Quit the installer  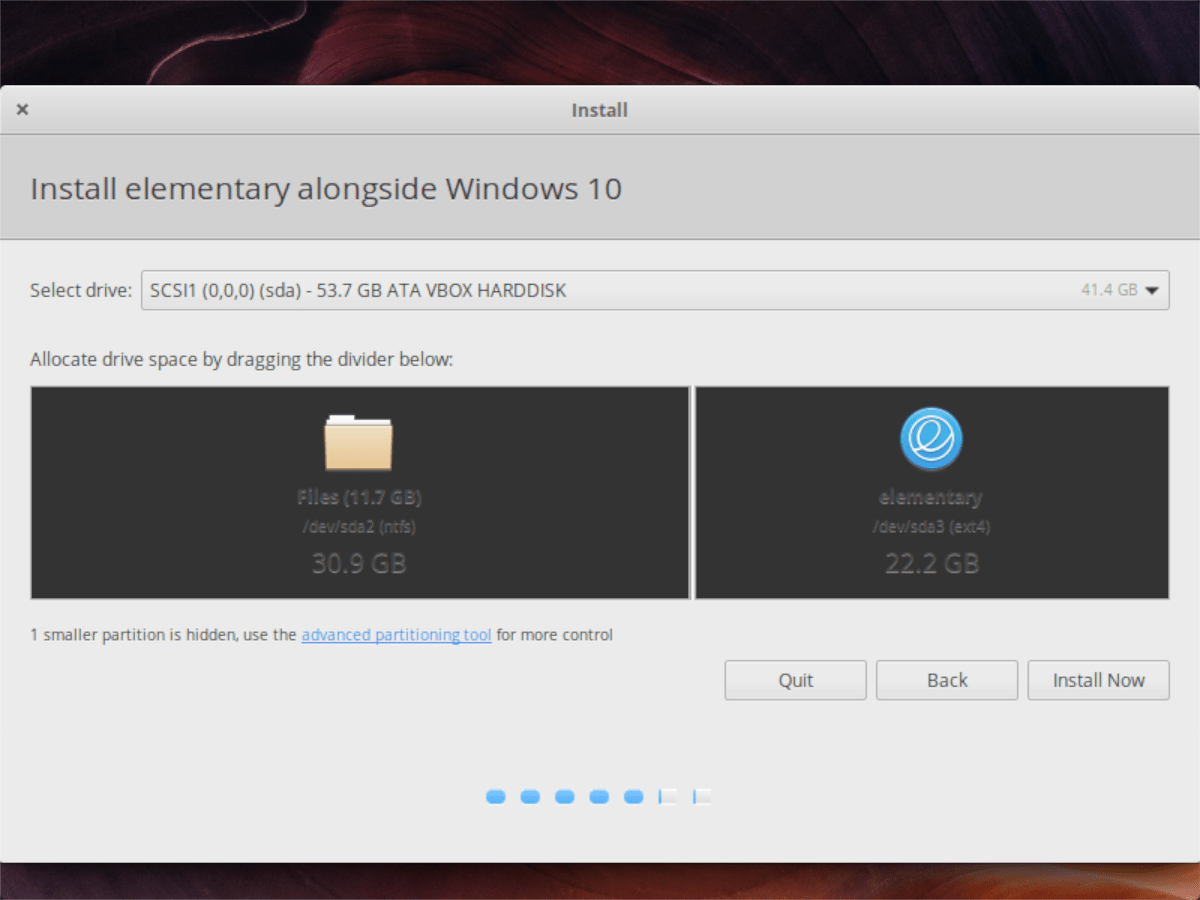click(x=796, y=680)
